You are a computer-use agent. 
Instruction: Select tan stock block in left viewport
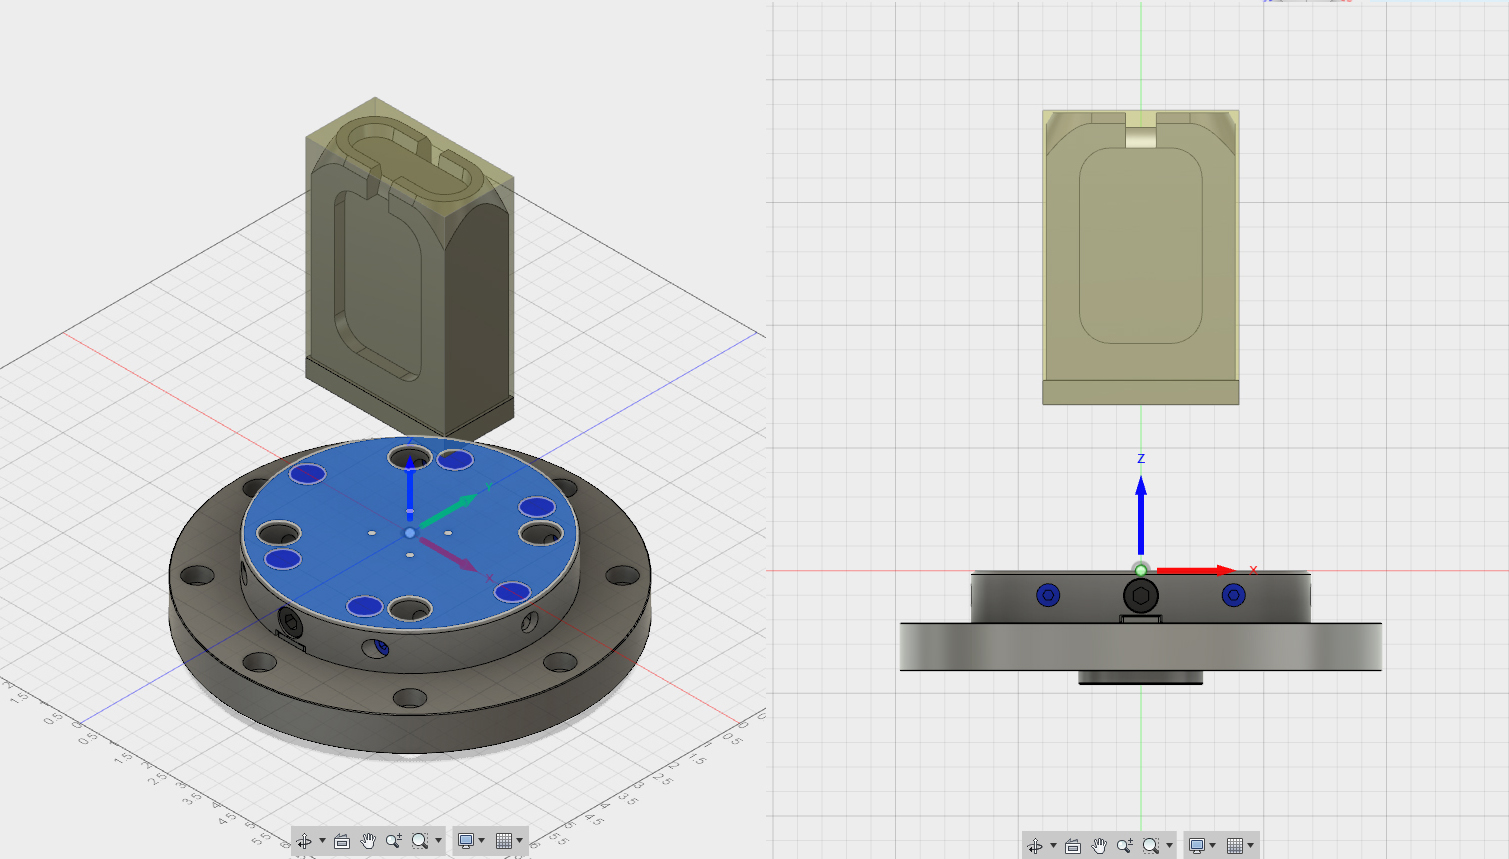[408, 270]
